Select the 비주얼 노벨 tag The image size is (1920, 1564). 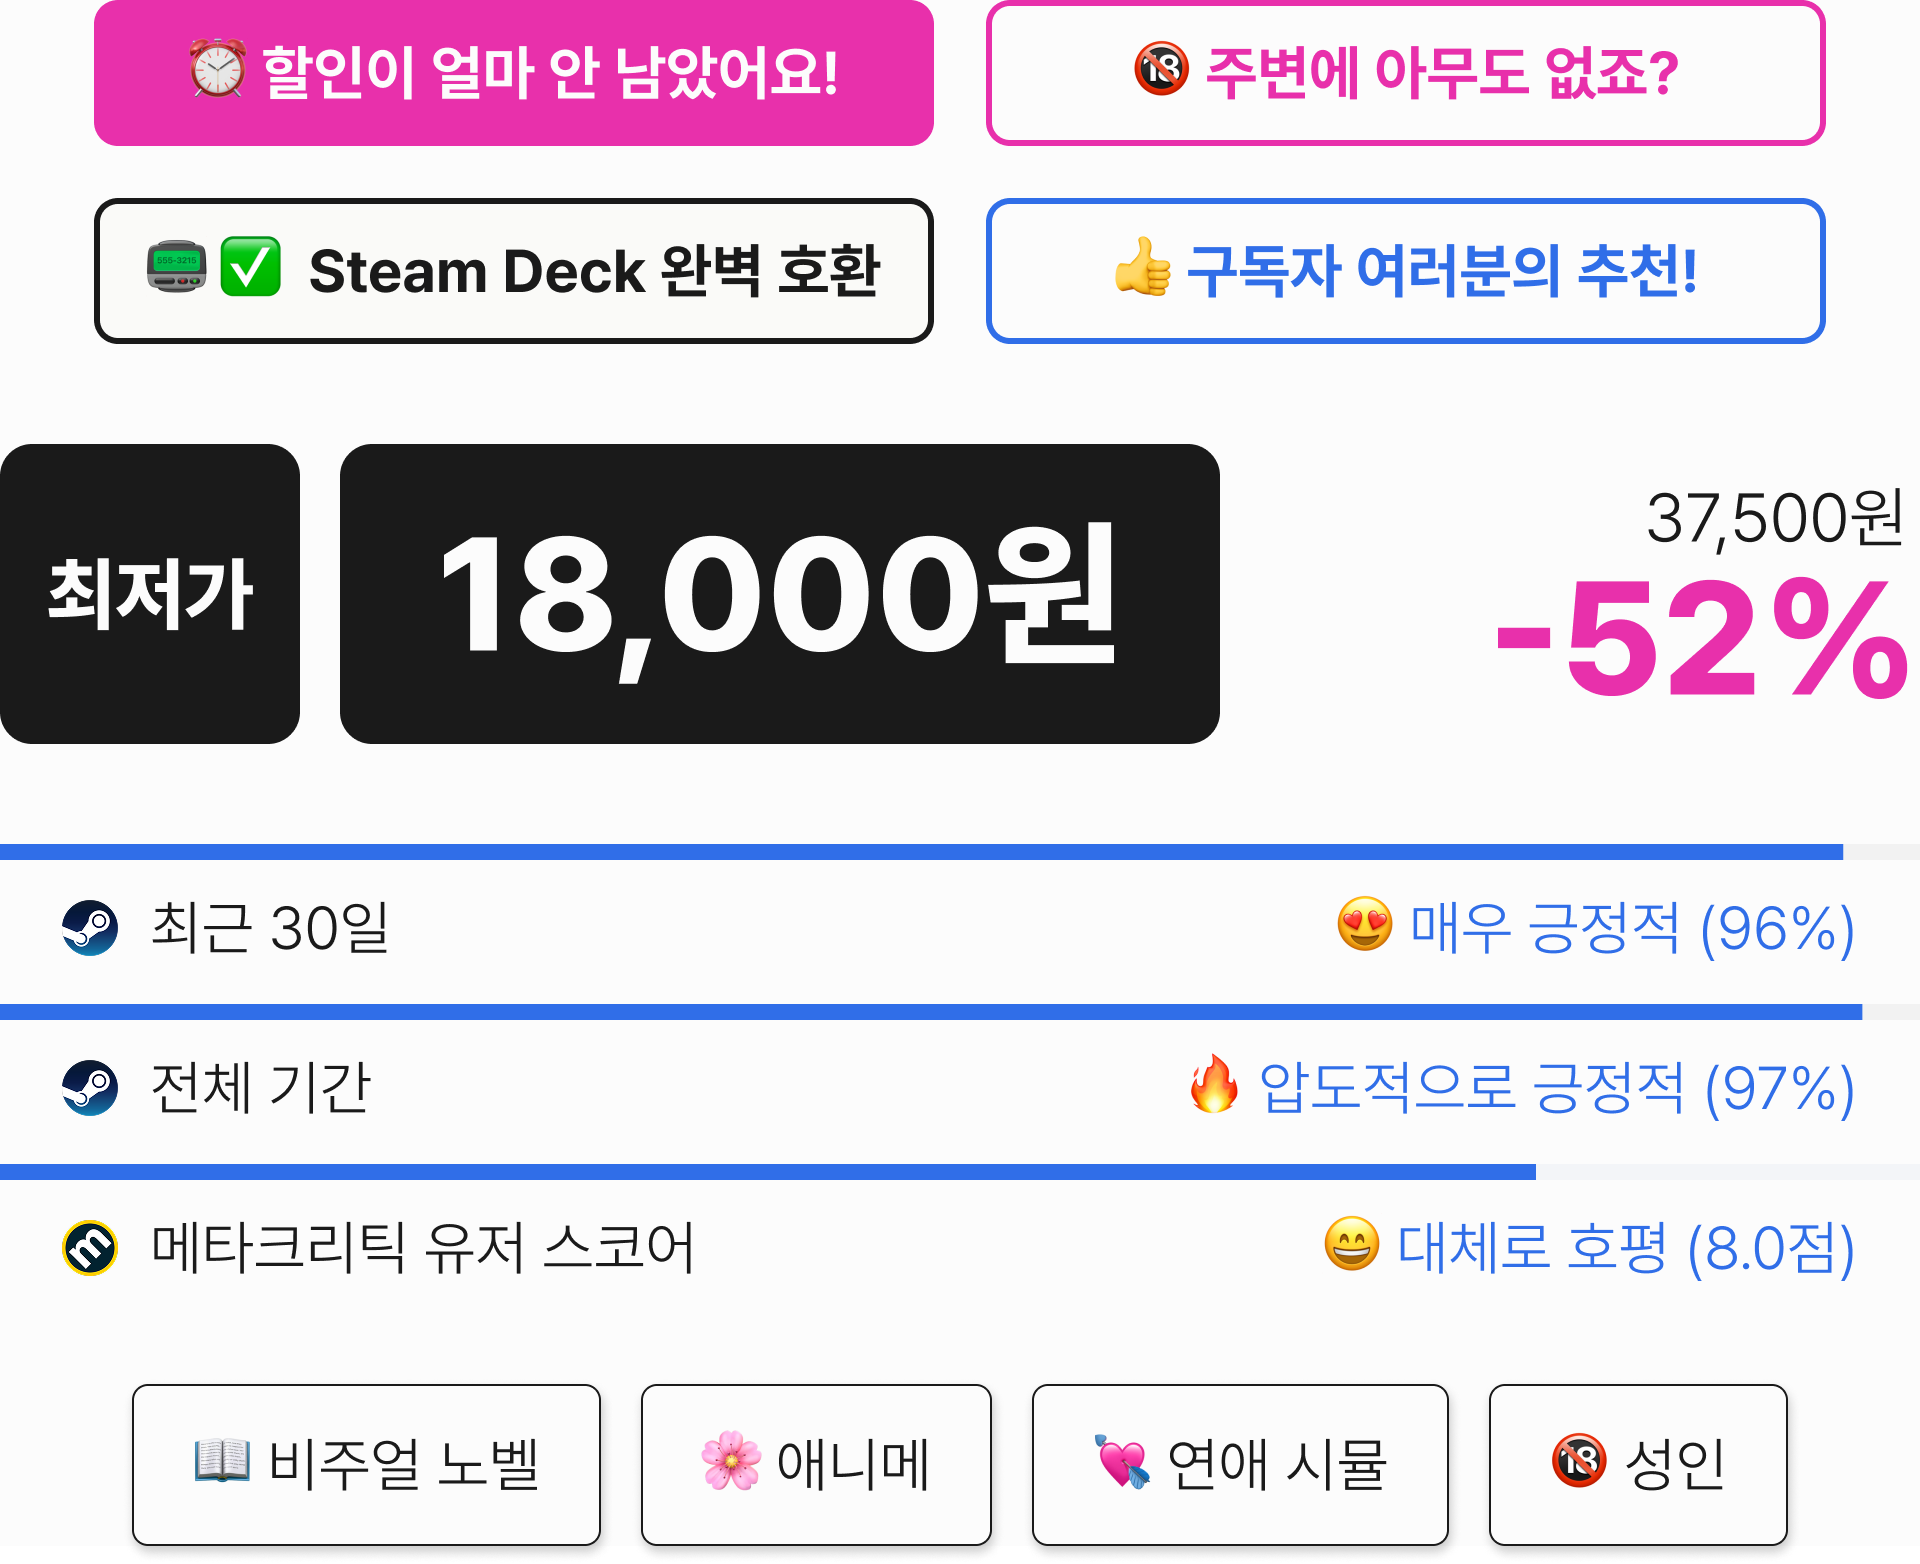click(x=366, y=1465)
